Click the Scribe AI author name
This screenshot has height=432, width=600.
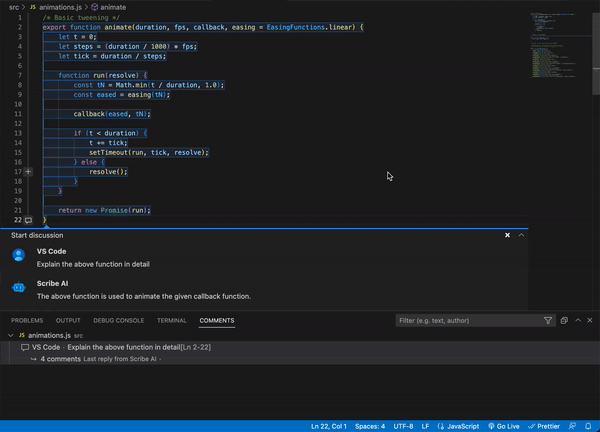pos(52,284)
